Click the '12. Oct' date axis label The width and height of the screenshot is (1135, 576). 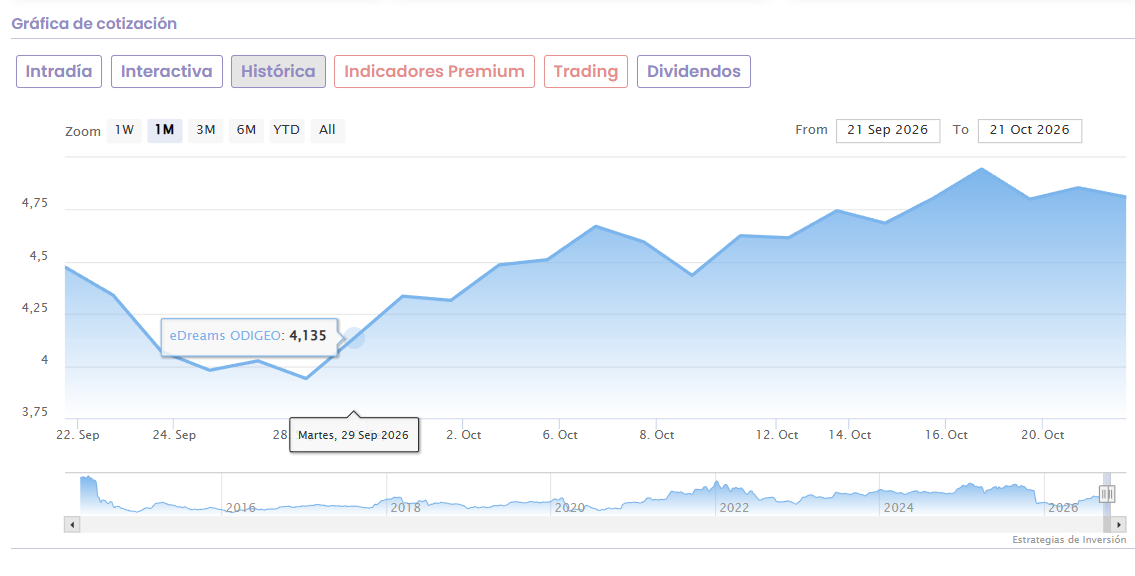click(x=777, y=435)
